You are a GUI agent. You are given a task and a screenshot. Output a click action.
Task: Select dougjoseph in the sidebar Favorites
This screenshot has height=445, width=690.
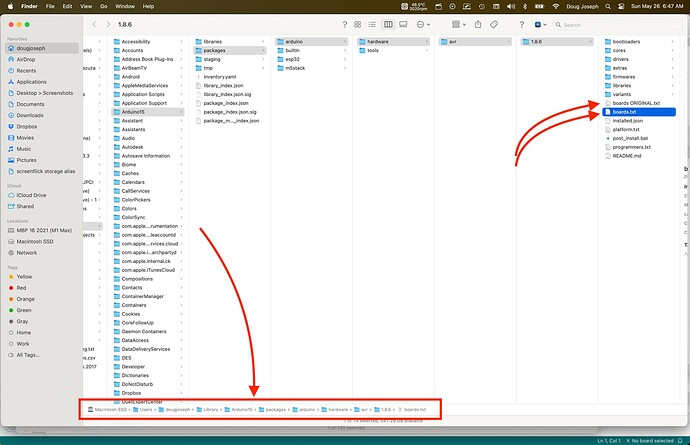coord(42,48)
